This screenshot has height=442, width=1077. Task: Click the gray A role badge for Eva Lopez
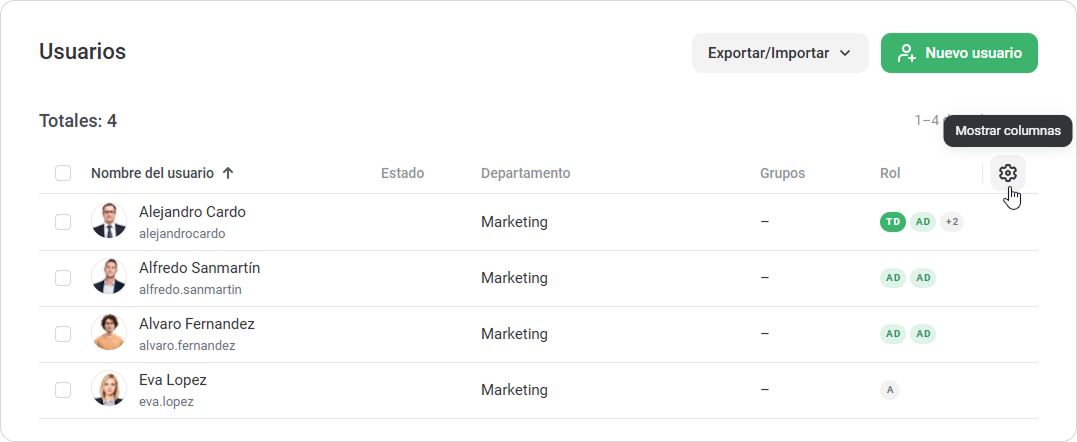[890, 389]
